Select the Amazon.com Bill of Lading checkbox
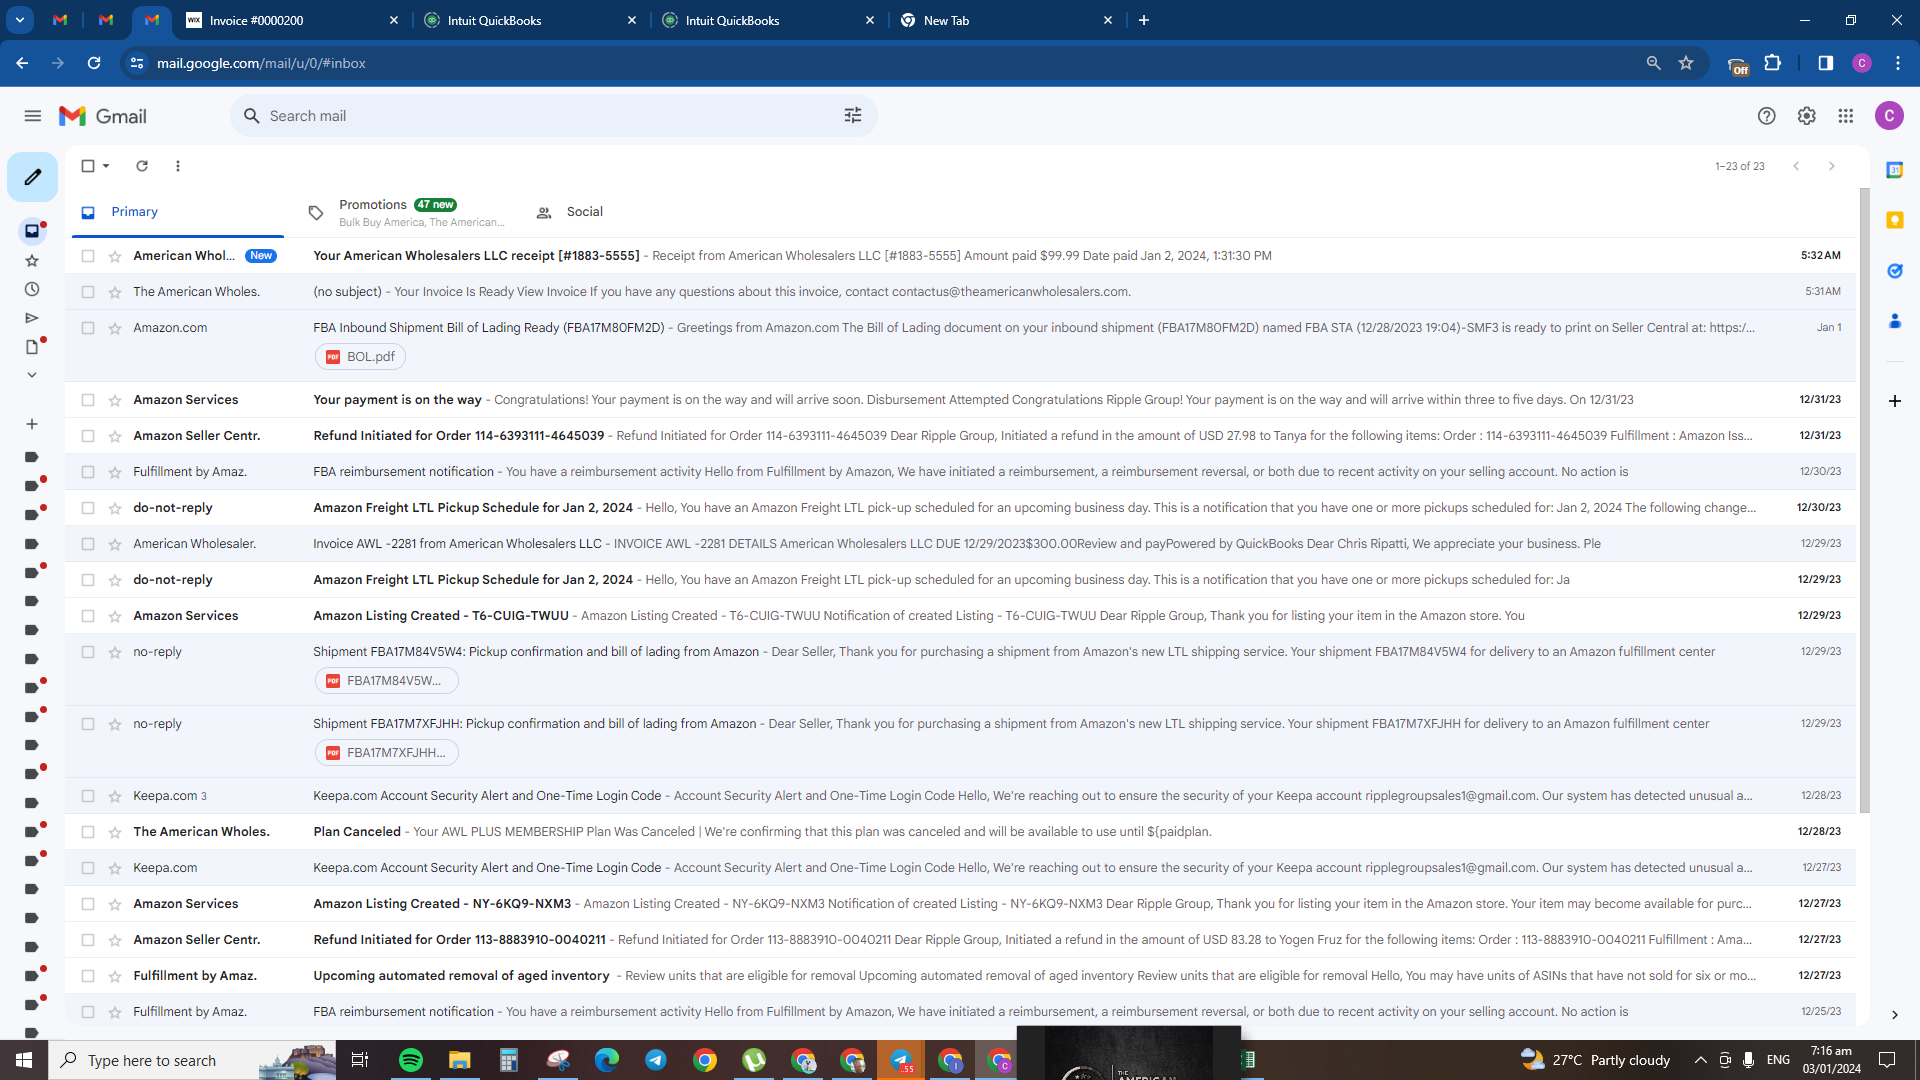This screenshot has height=1080, width=1920. click(x=88, y=328)
